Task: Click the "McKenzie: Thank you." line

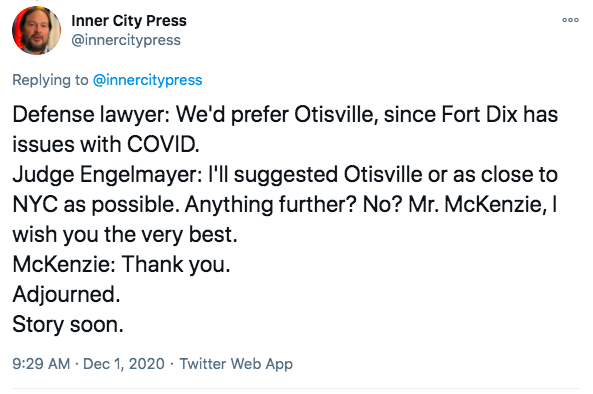Action: 121,264
